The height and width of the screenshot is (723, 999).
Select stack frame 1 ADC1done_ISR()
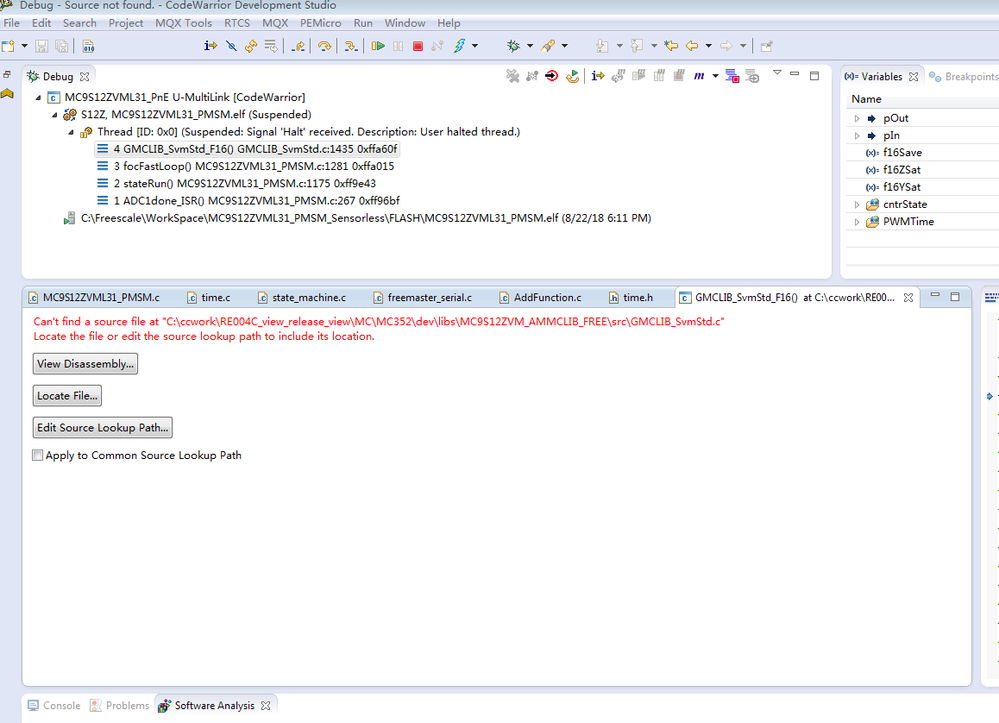pos(248,201)
